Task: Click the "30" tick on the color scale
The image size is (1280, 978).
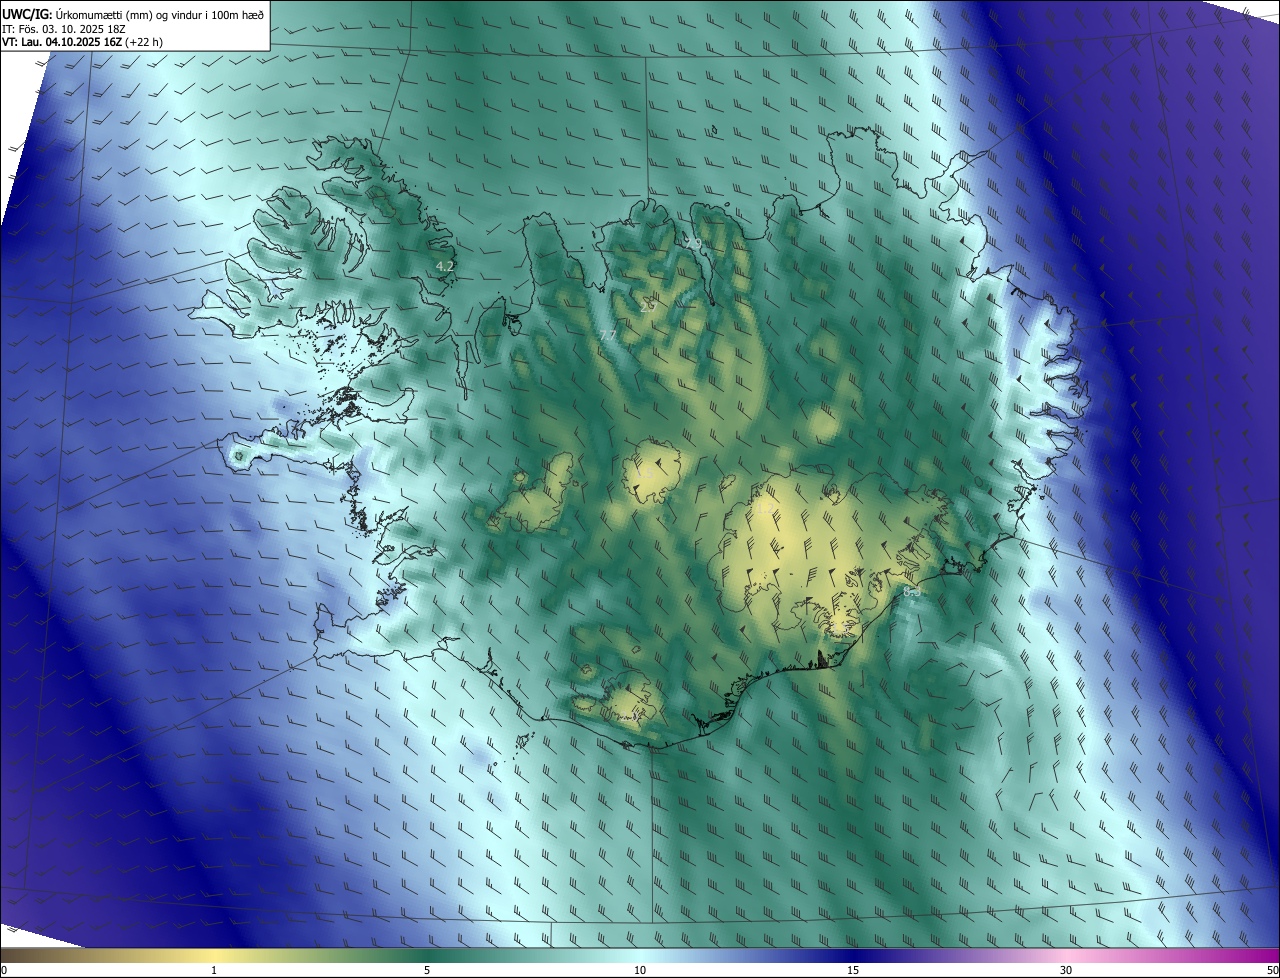Action: coord(1066,970)
